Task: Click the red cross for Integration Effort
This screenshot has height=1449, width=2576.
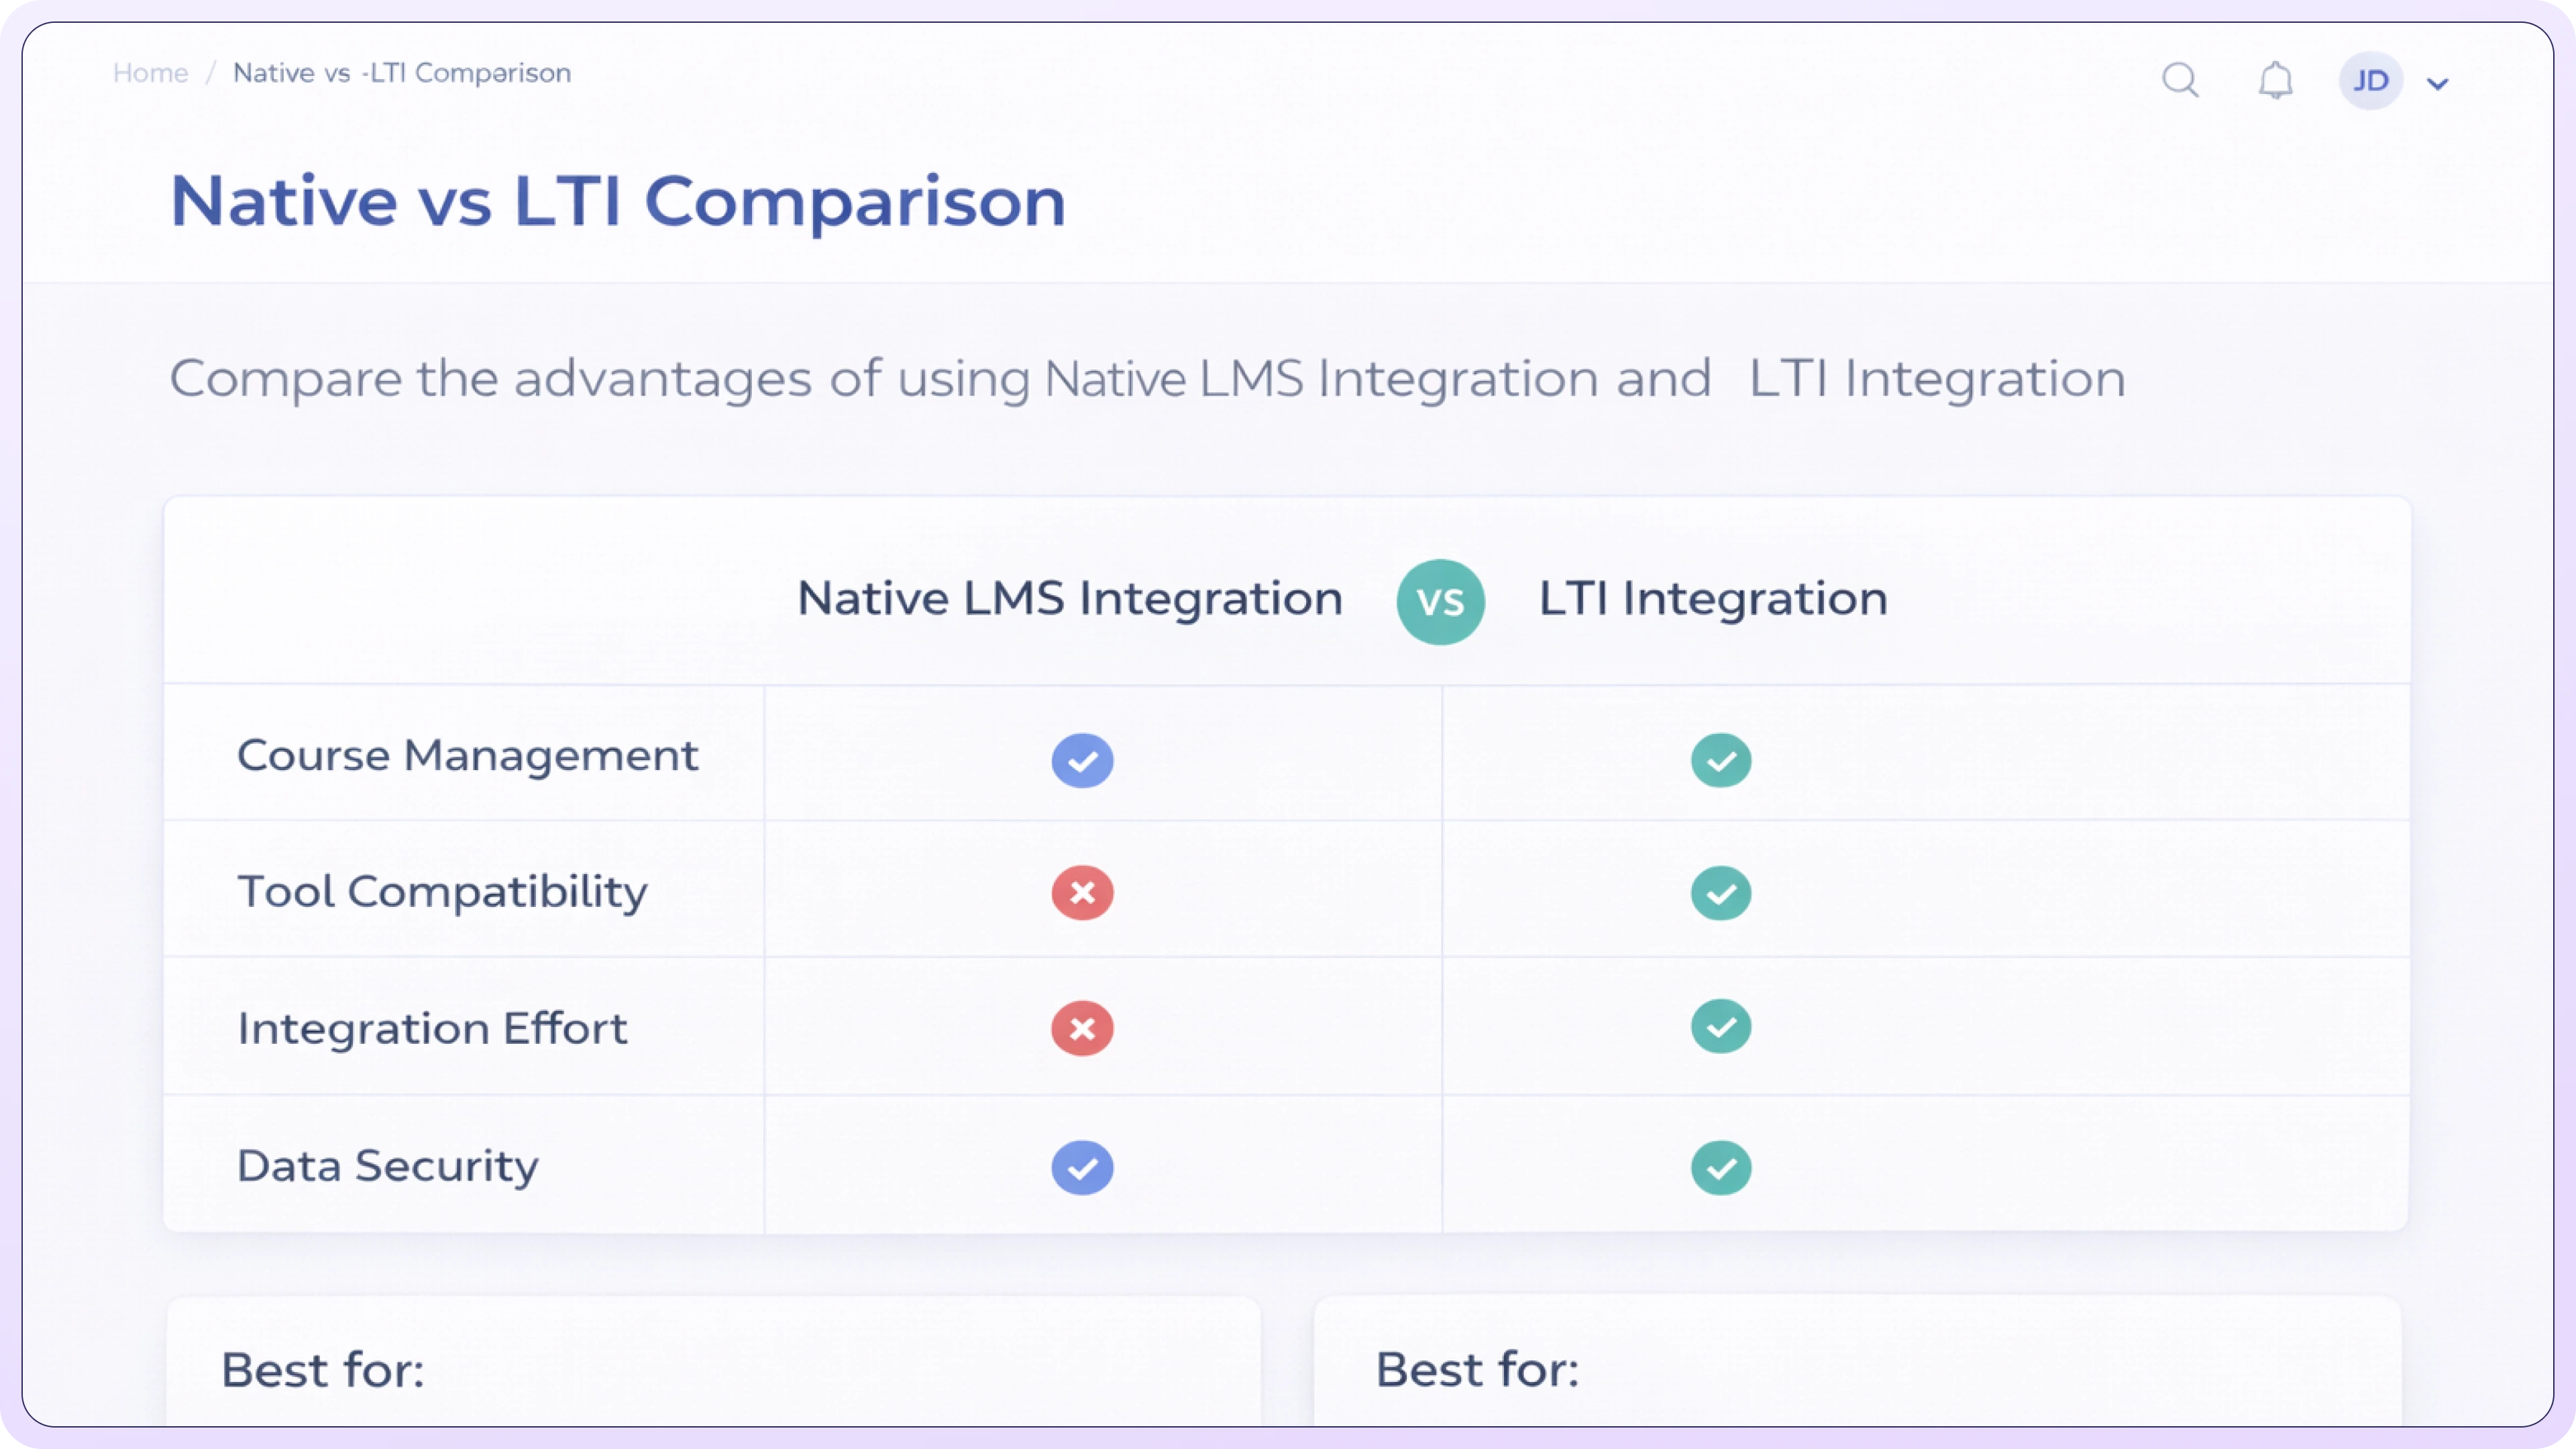Action: click(1082, 1028)
